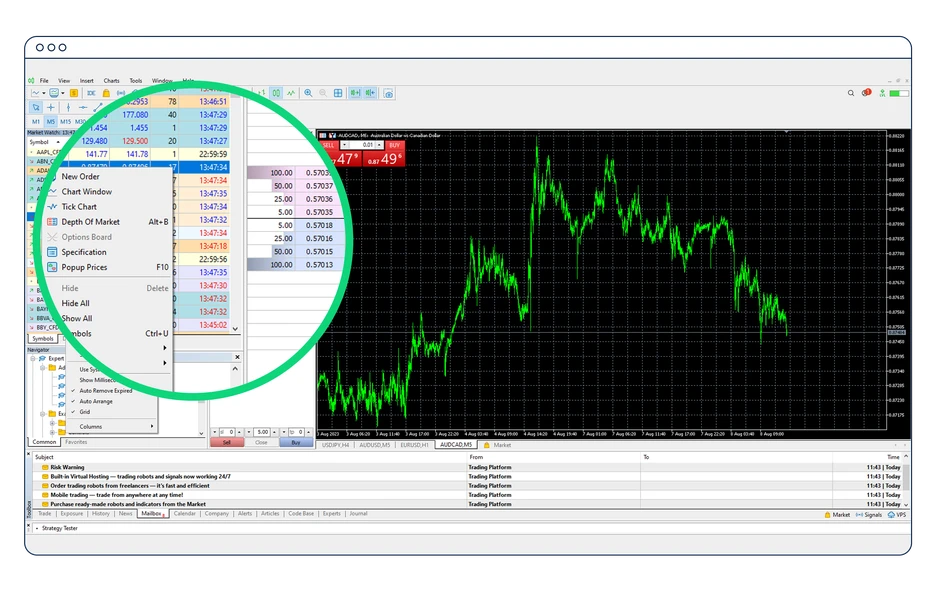Click the tile windows grid icon
This screenshot has width=936, height=591.
(x=338, y=93)
